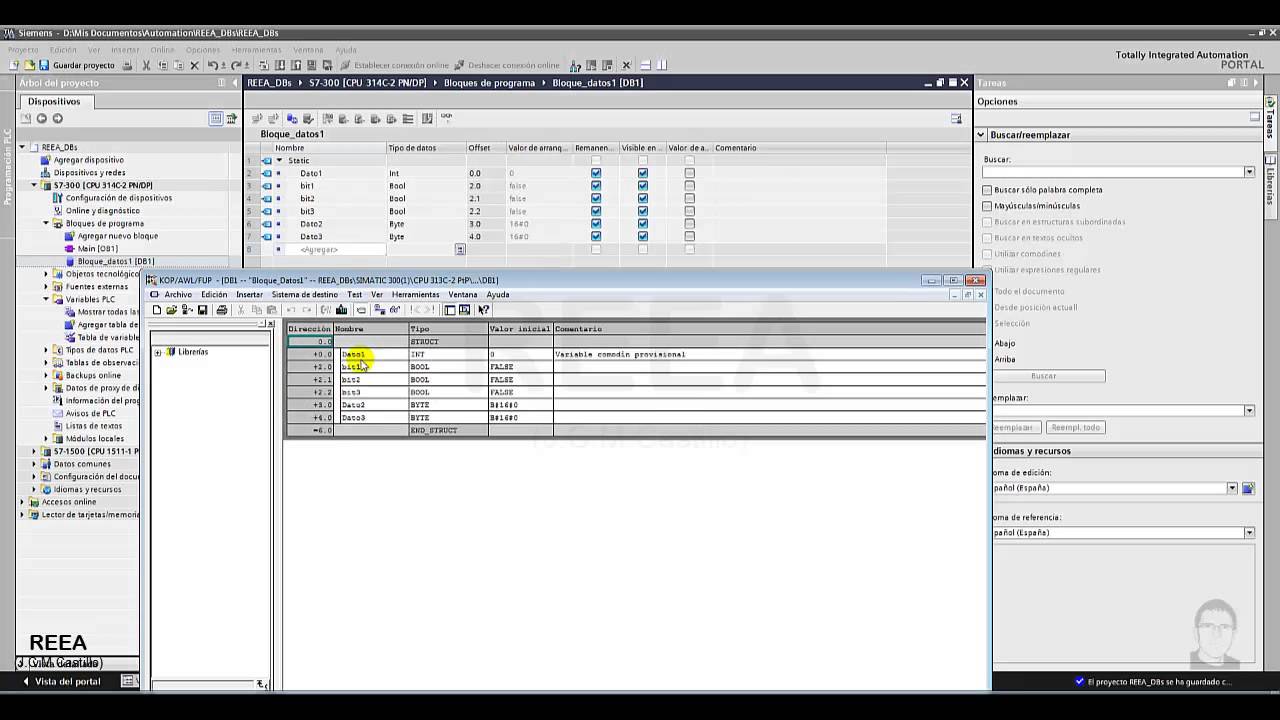Click the undo arrow in TIA Portal toolbar
Image resolution: width=1280 pixels, height=720 pixels.
213,65
